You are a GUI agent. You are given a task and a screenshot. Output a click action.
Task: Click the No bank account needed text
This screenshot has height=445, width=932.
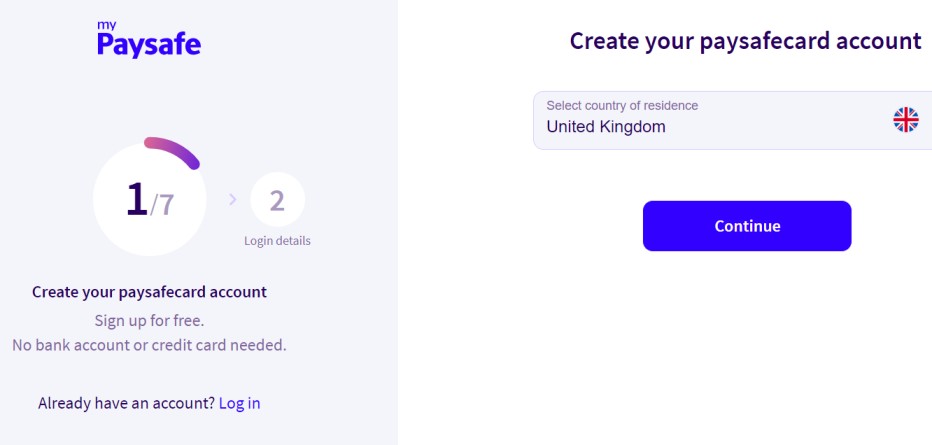pos(149,345)
